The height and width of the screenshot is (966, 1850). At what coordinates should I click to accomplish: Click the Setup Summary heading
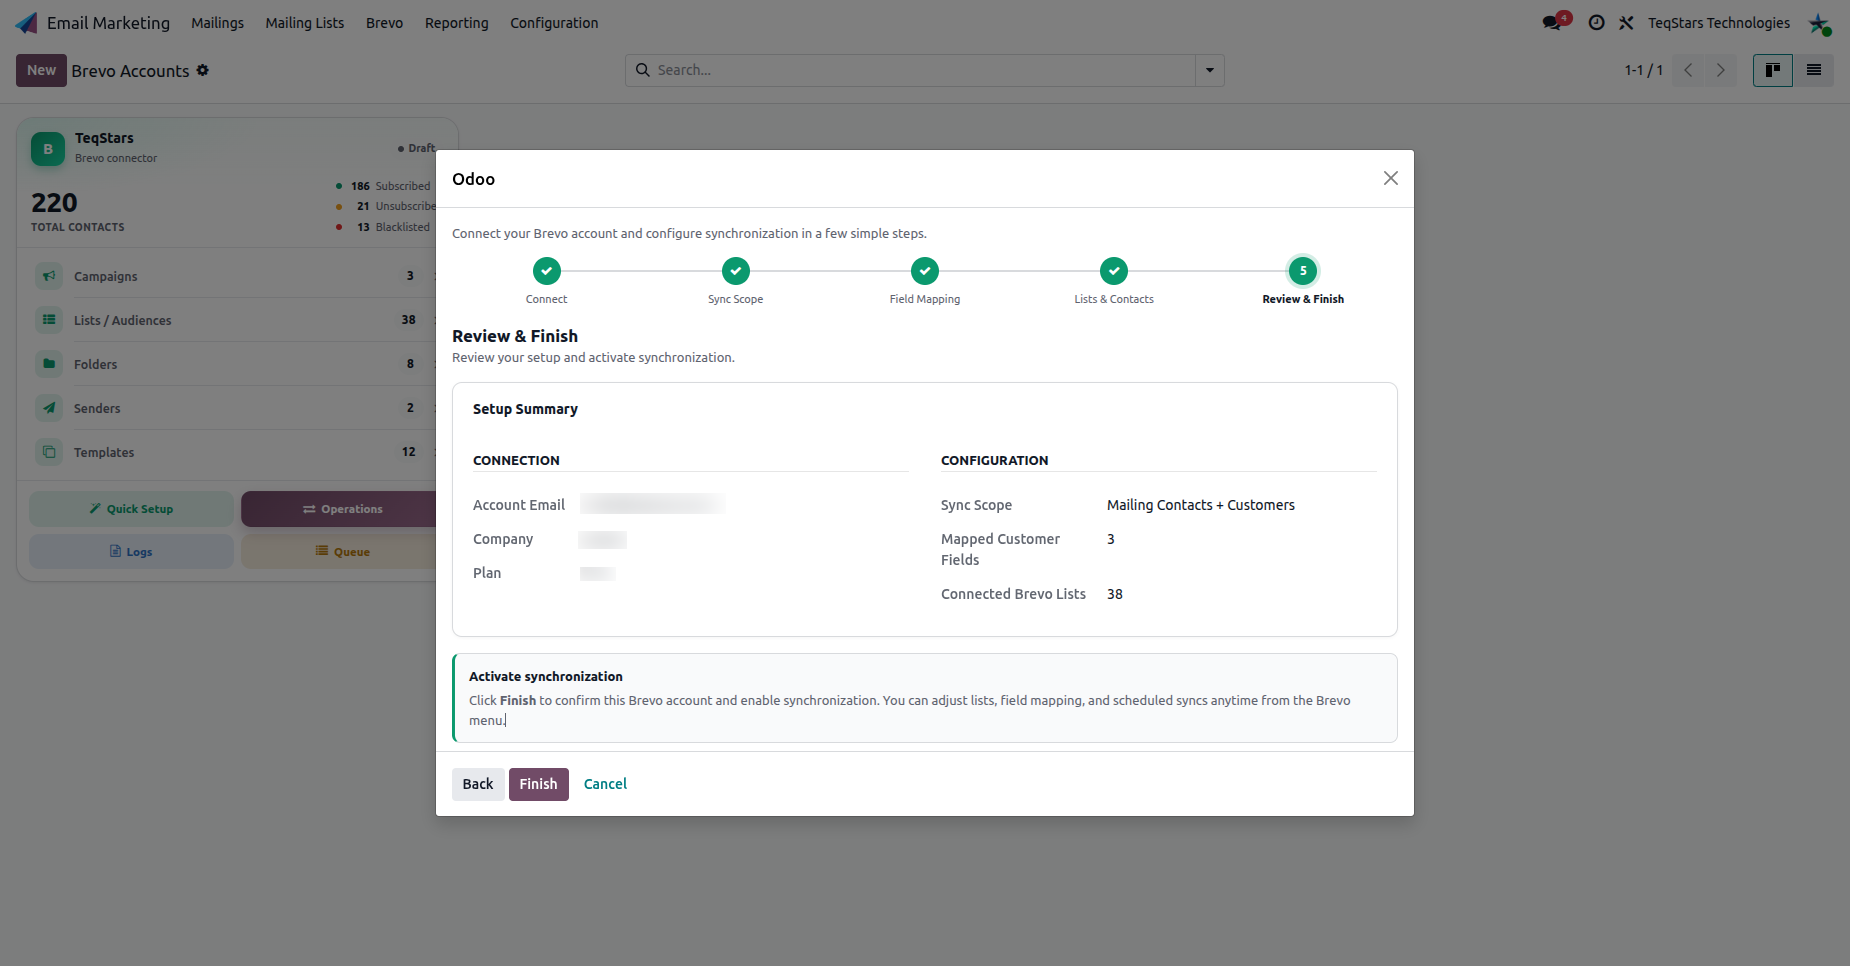(x=525, y=409)
